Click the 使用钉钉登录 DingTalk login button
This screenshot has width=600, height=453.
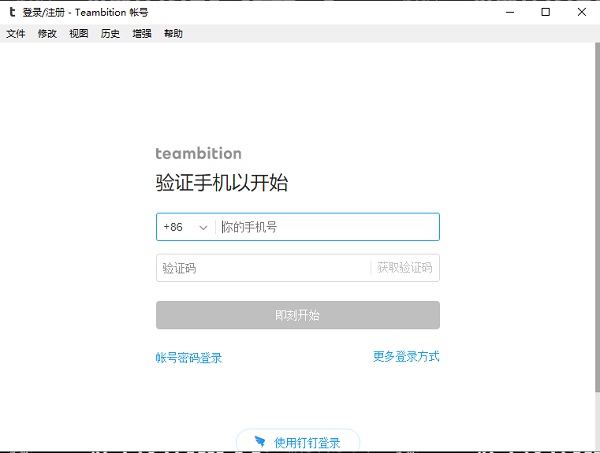[298, 441]
